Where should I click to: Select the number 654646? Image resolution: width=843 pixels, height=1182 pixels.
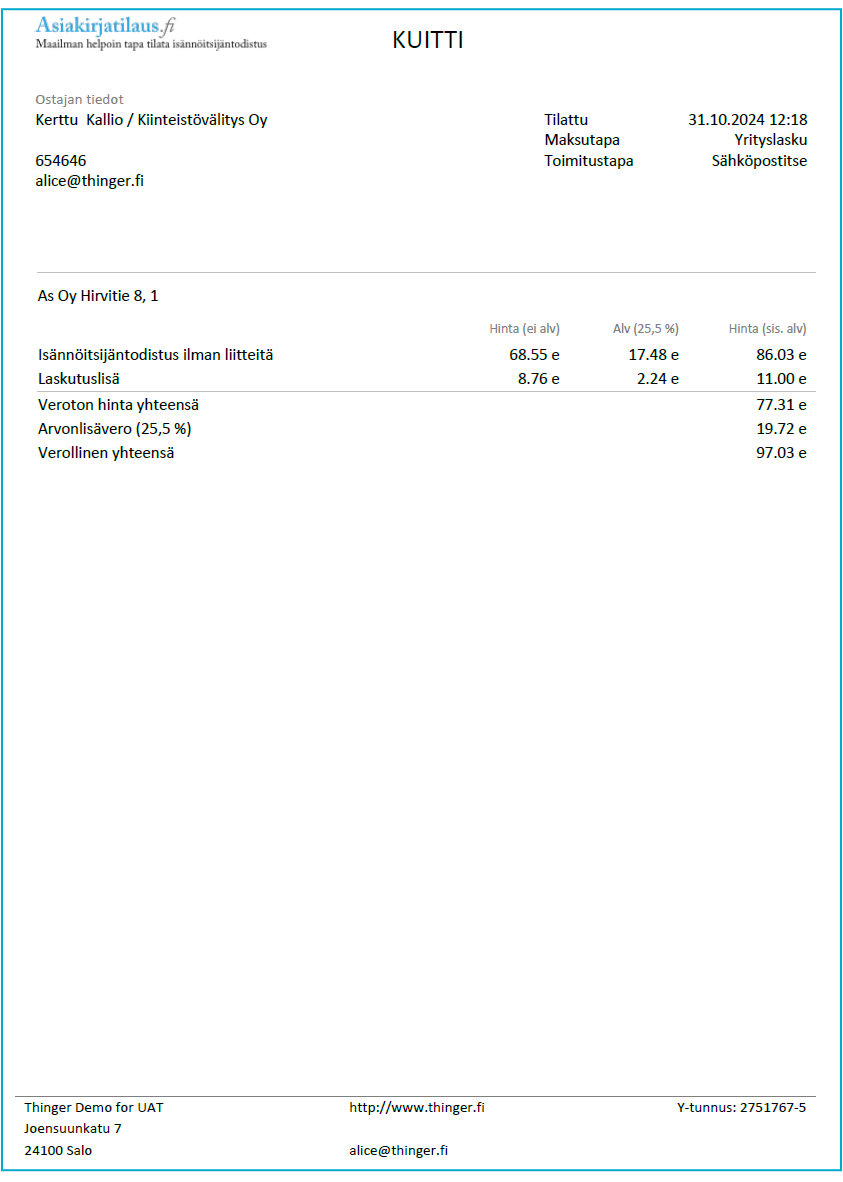pos(61,161)
